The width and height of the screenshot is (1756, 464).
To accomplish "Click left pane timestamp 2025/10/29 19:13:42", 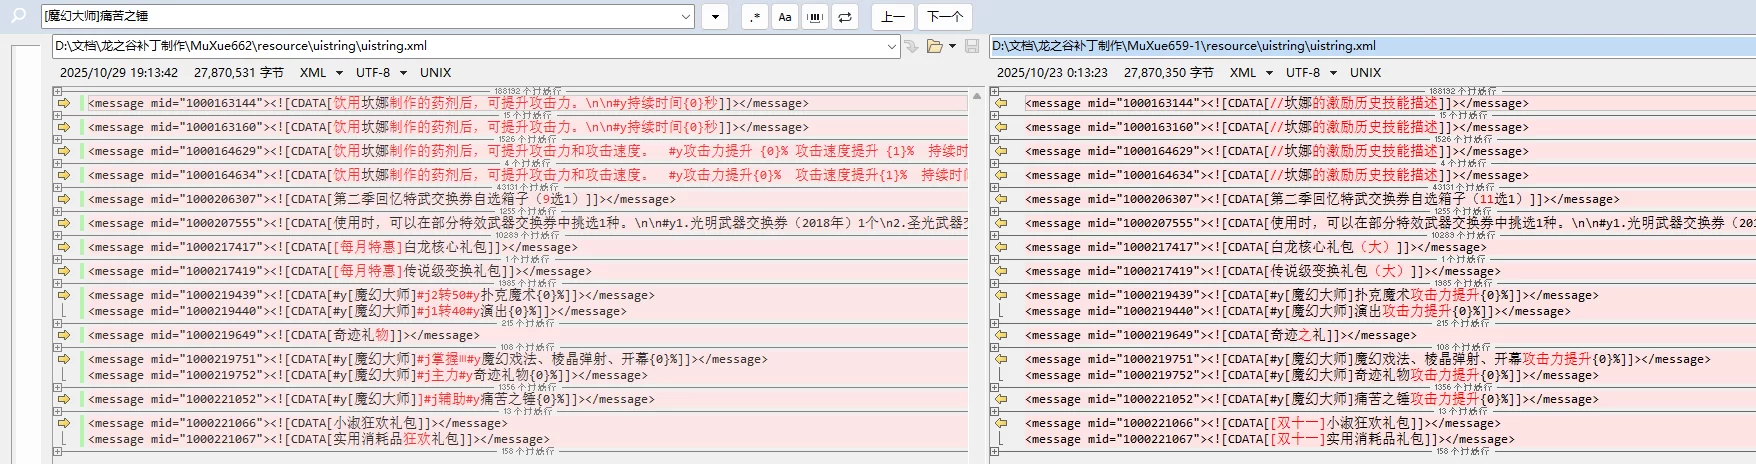I will pyautogui.click(x=119, y=73).
